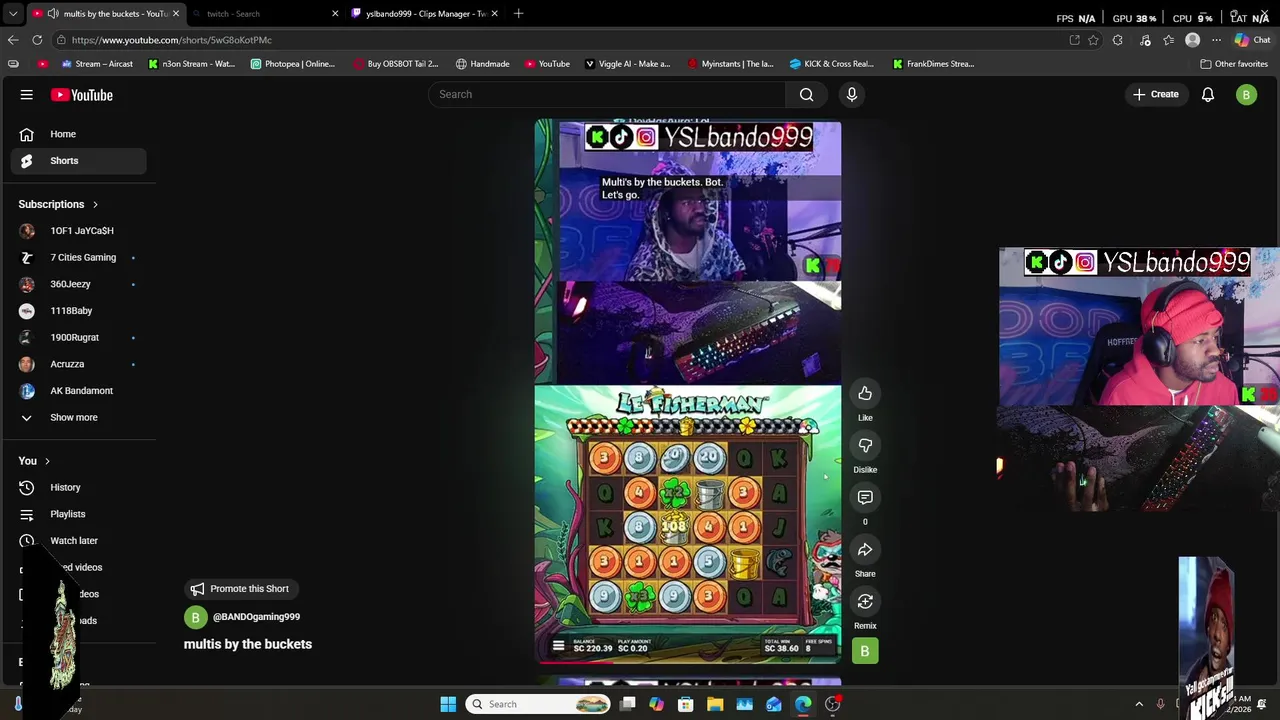The width and height of the screenshot is (1280, 720).
Task: Click the Create button
Action: click(x=1156, y=94)
